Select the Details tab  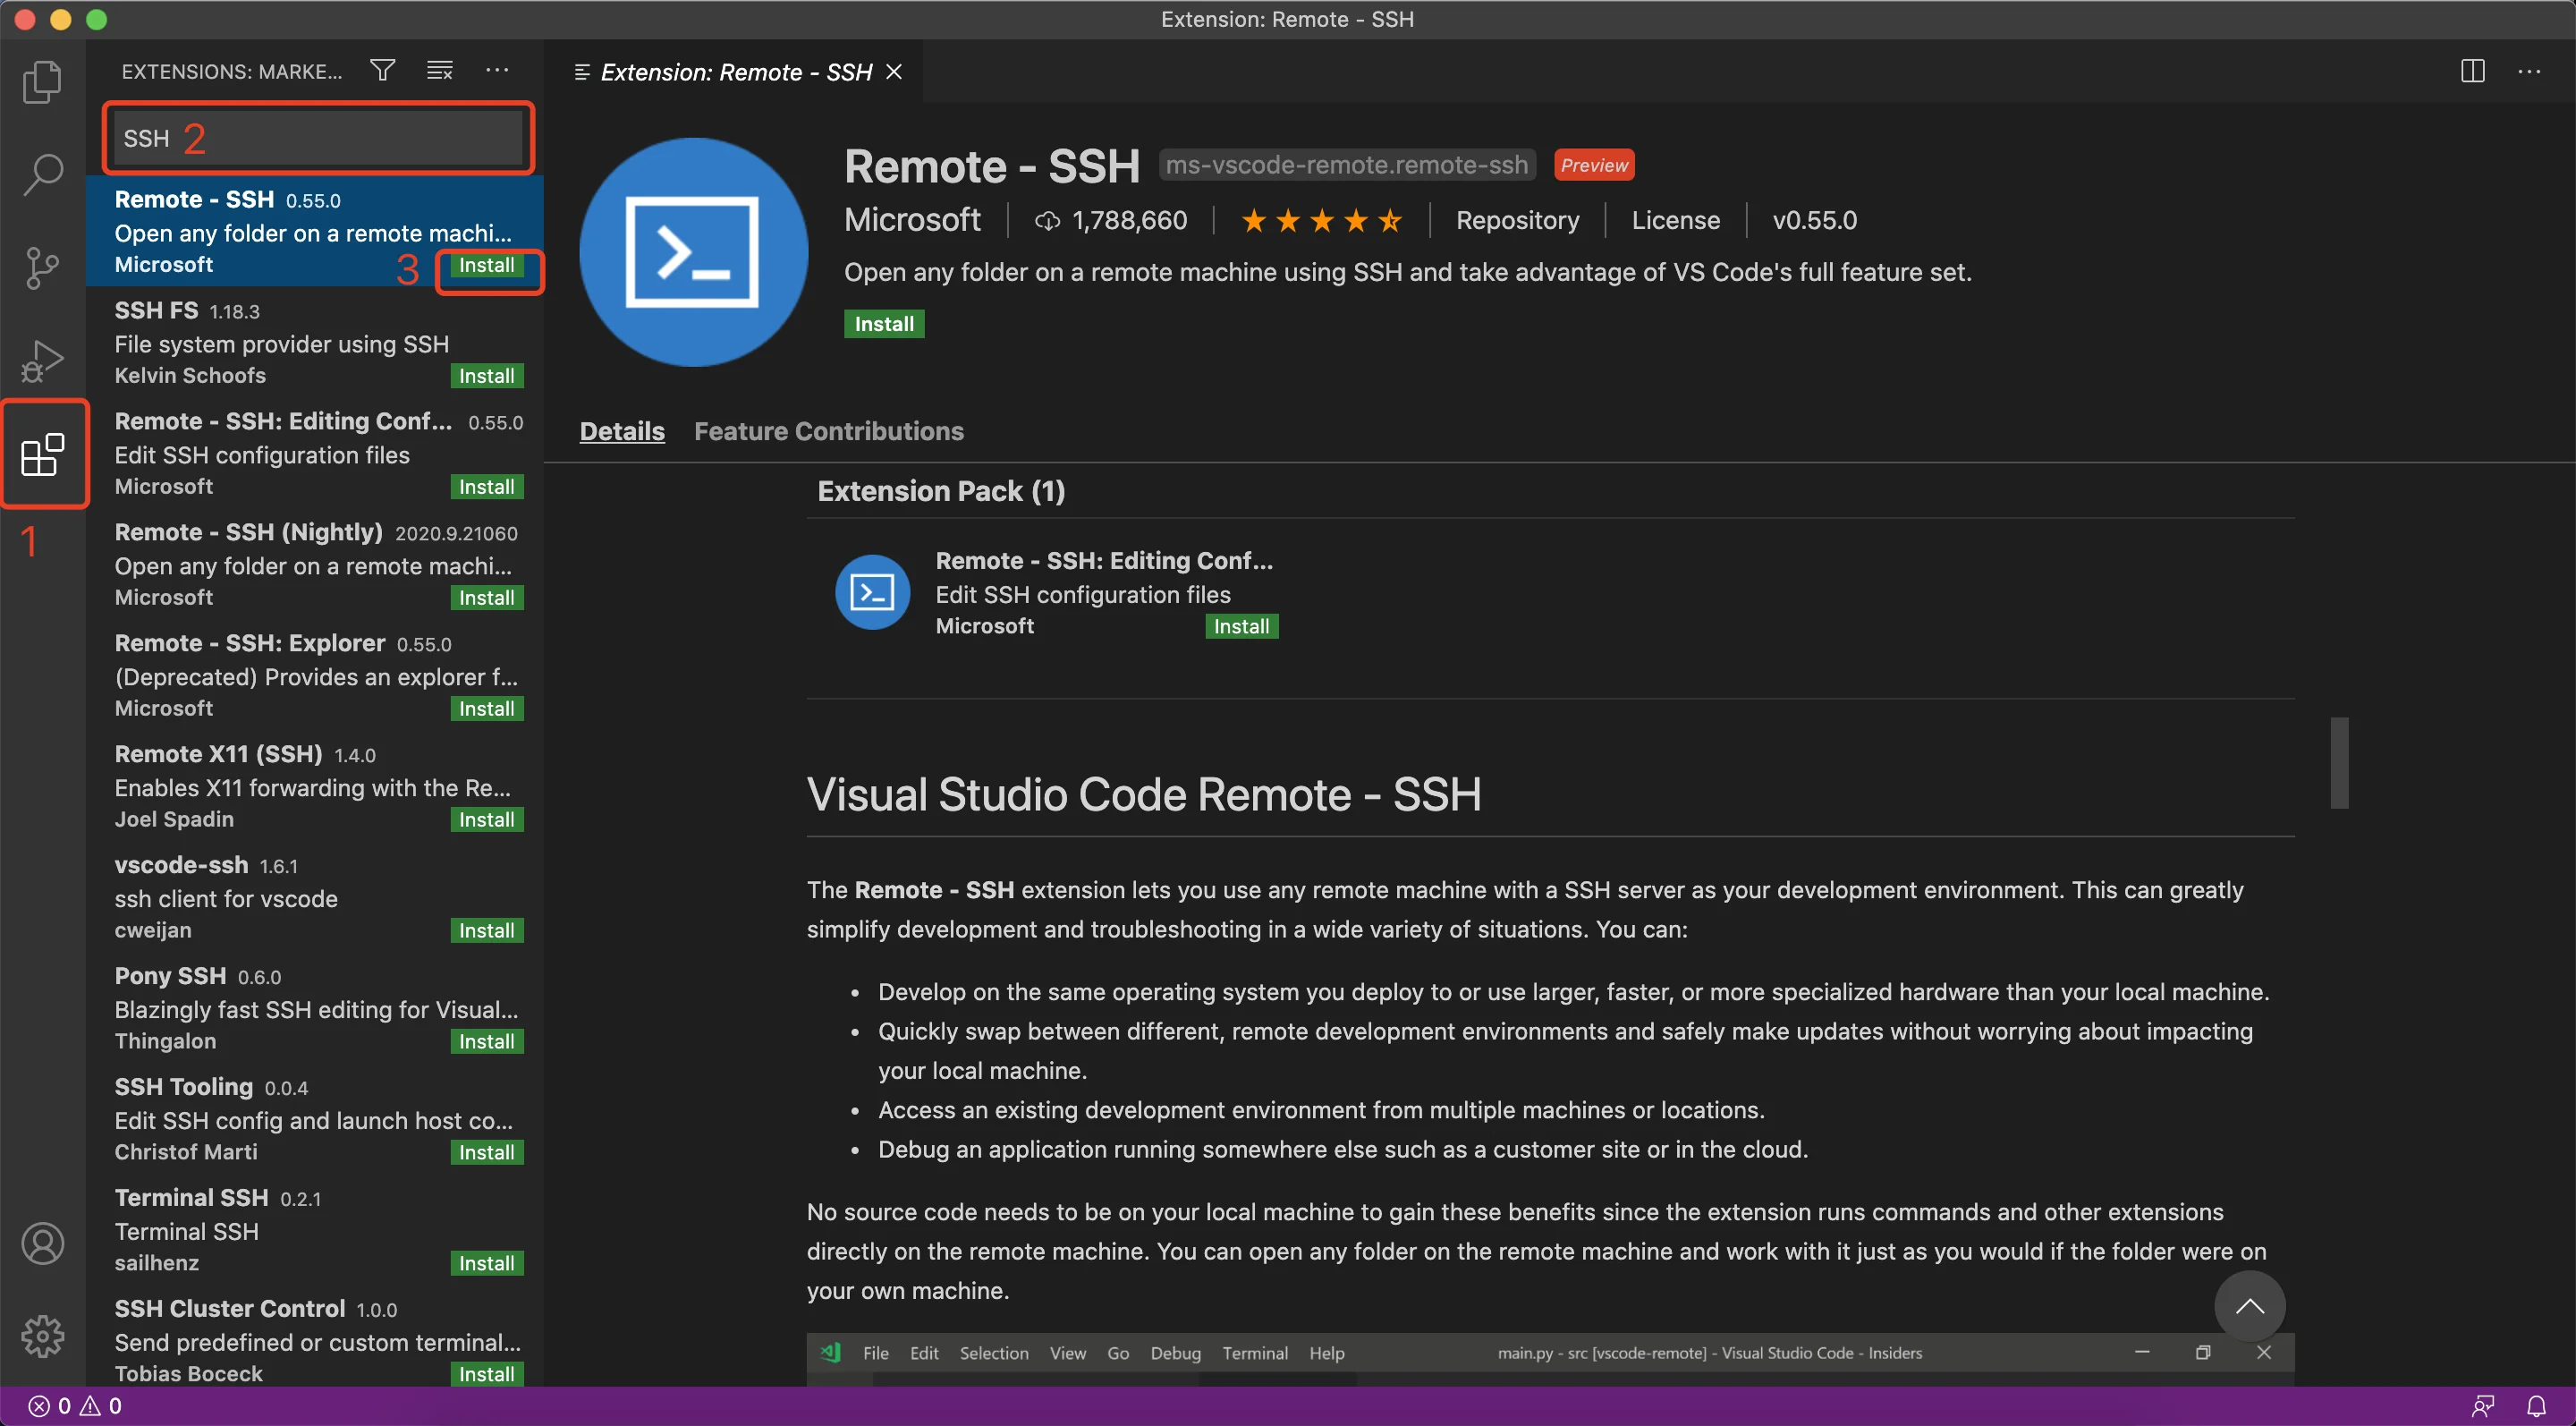click(622, 431)
